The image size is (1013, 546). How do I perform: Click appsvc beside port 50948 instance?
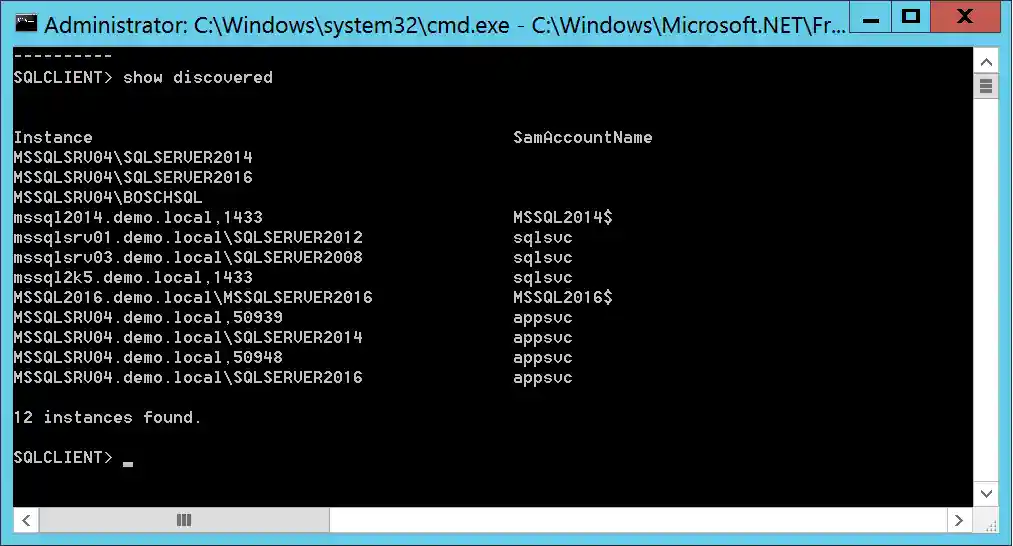(543, 358)
